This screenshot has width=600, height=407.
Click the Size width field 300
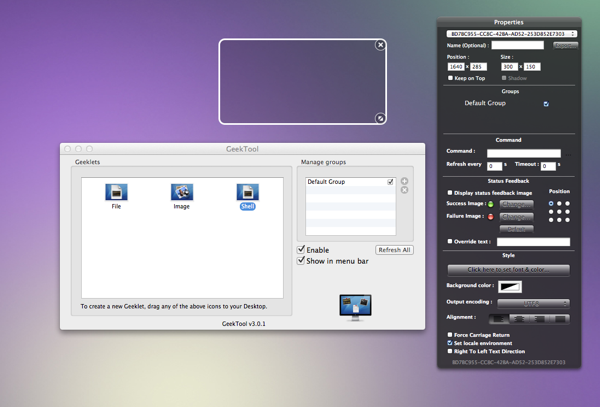point(509,67)
